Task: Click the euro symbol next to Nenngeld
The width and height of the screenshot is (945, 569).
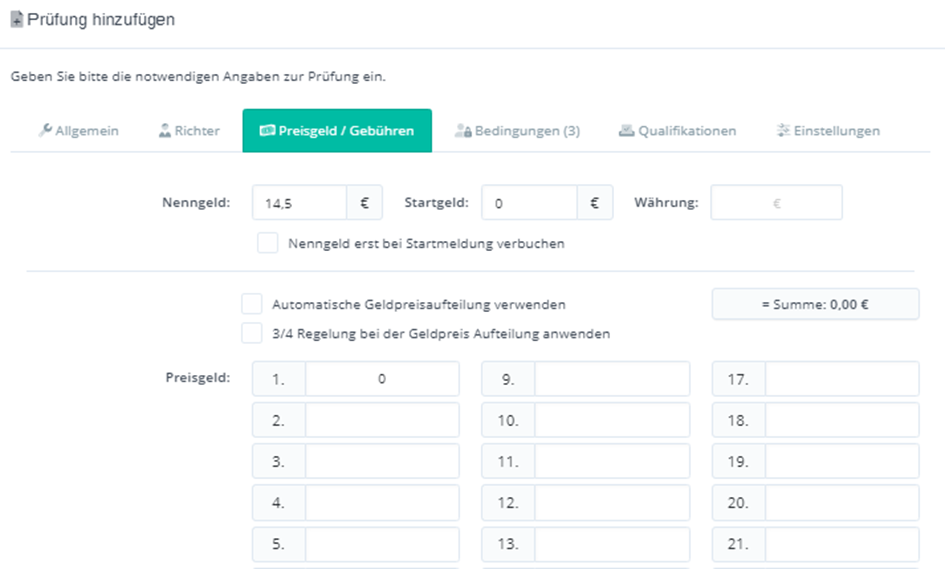Action: point(365,203)
